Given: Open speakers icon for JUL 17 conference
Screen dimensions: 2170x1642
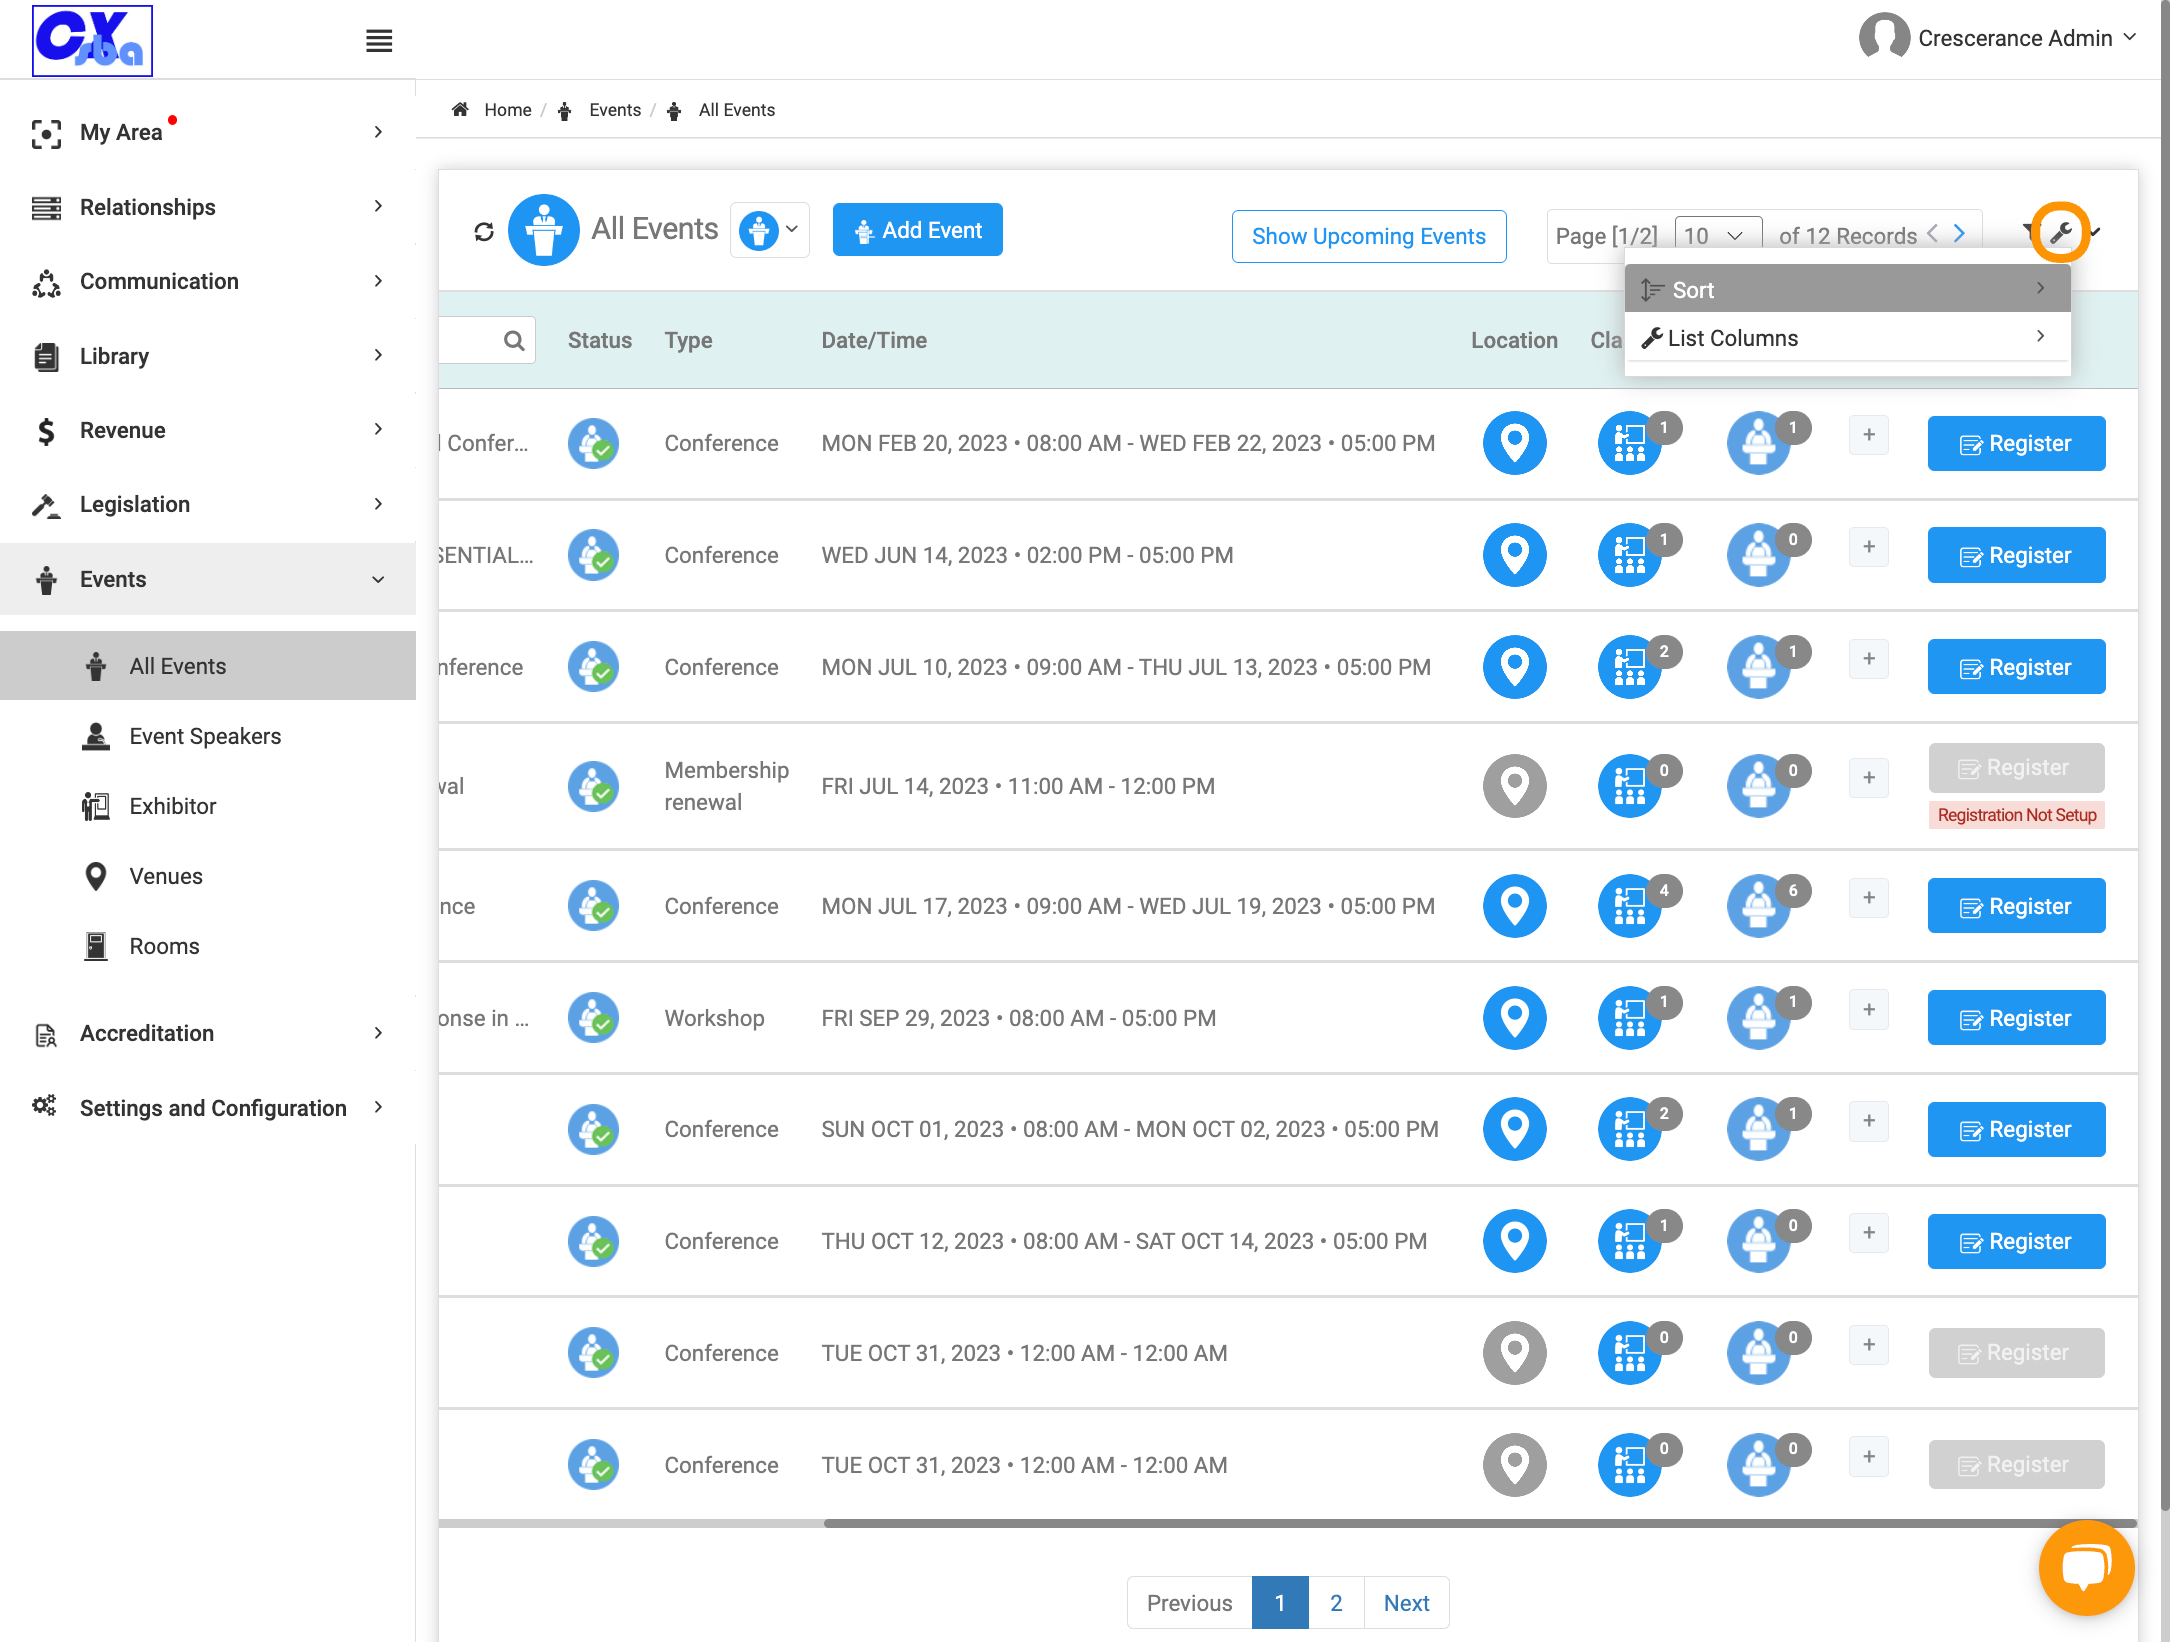Looking at the screenshot, I should [x=1758, y=906].
